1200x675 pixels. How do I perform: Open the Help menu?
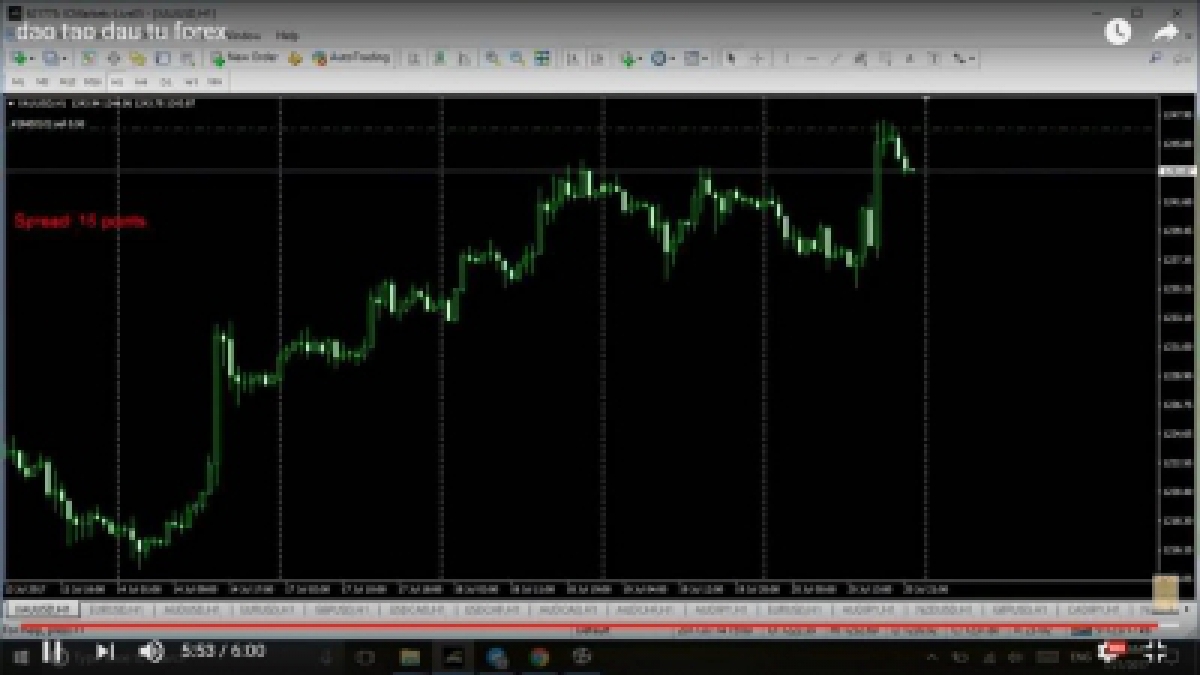[x=287, y=36]
